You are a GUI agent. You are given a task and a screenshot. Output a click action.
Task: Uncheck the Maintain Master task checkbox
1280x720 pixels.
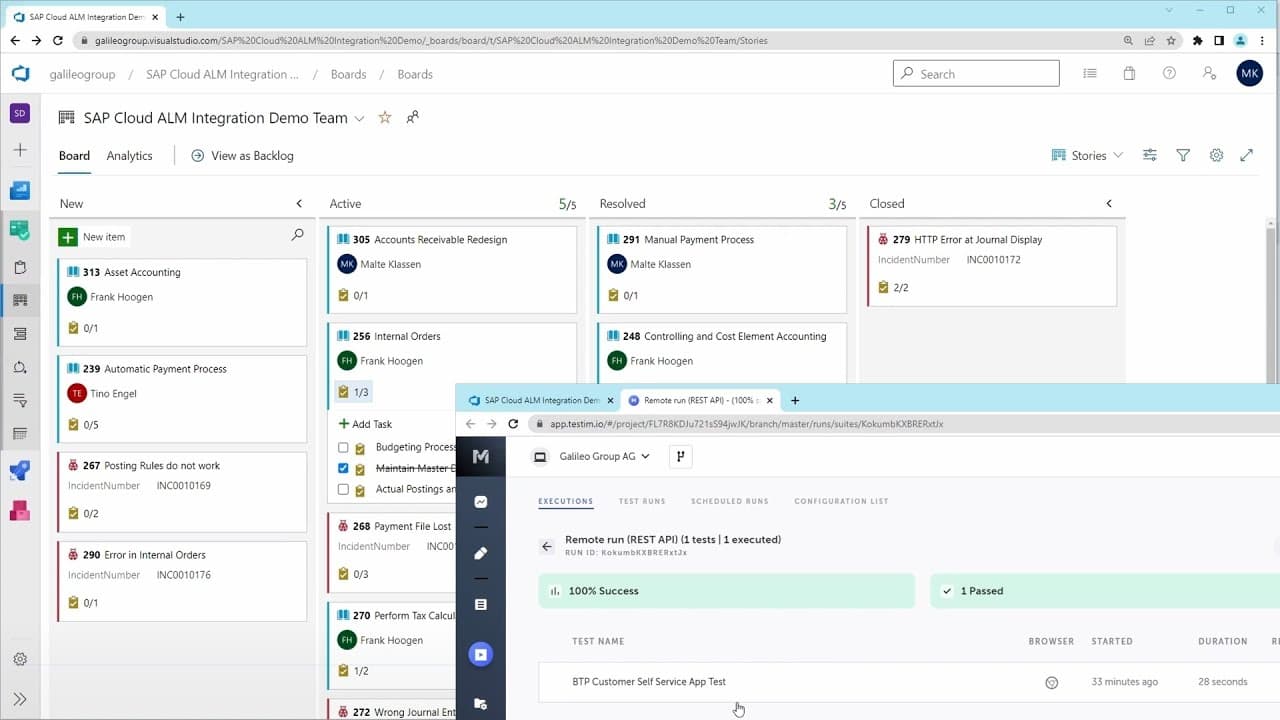pos(343,468)
